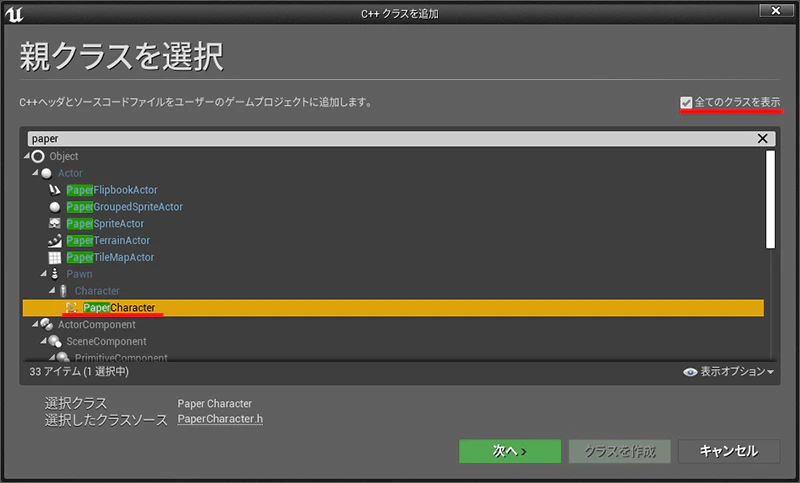Open the 表示オプション dropdown

coord(729,372)
